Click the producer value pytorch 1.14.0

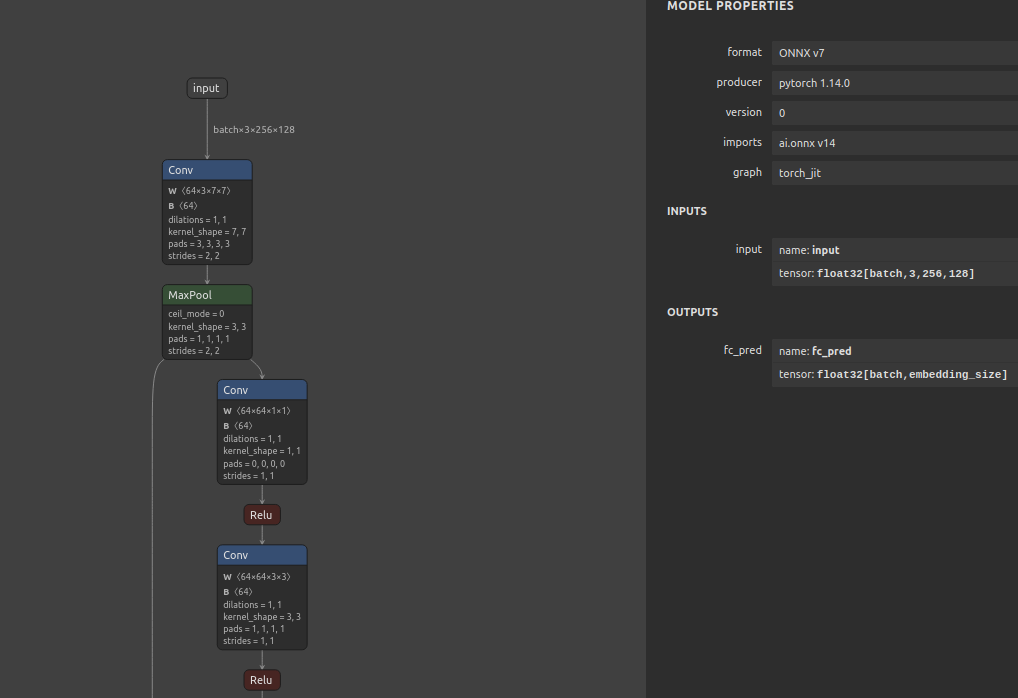point(894,83)
